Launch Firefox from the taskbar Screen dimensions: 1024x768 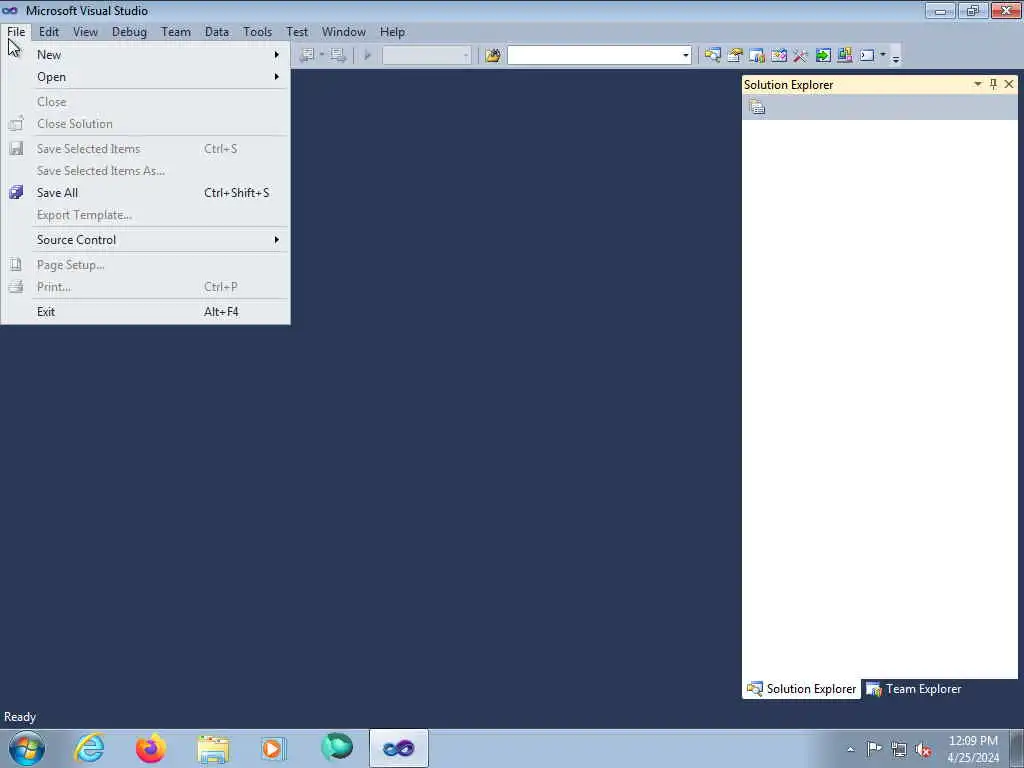(x=151, y=748)
